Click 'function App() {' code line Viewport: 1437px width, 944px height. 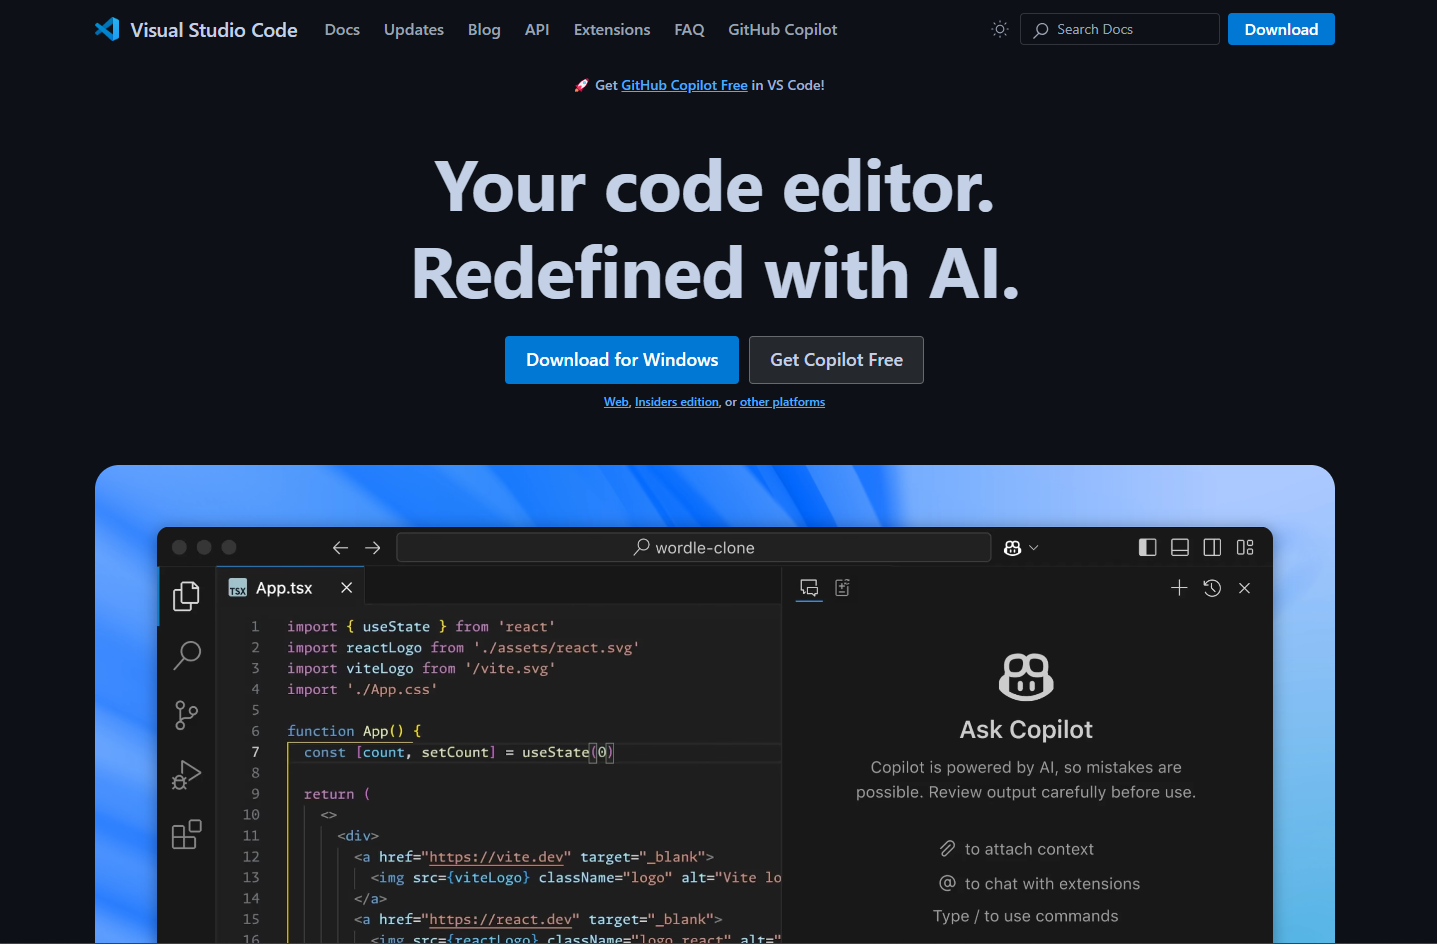(354, 731)
